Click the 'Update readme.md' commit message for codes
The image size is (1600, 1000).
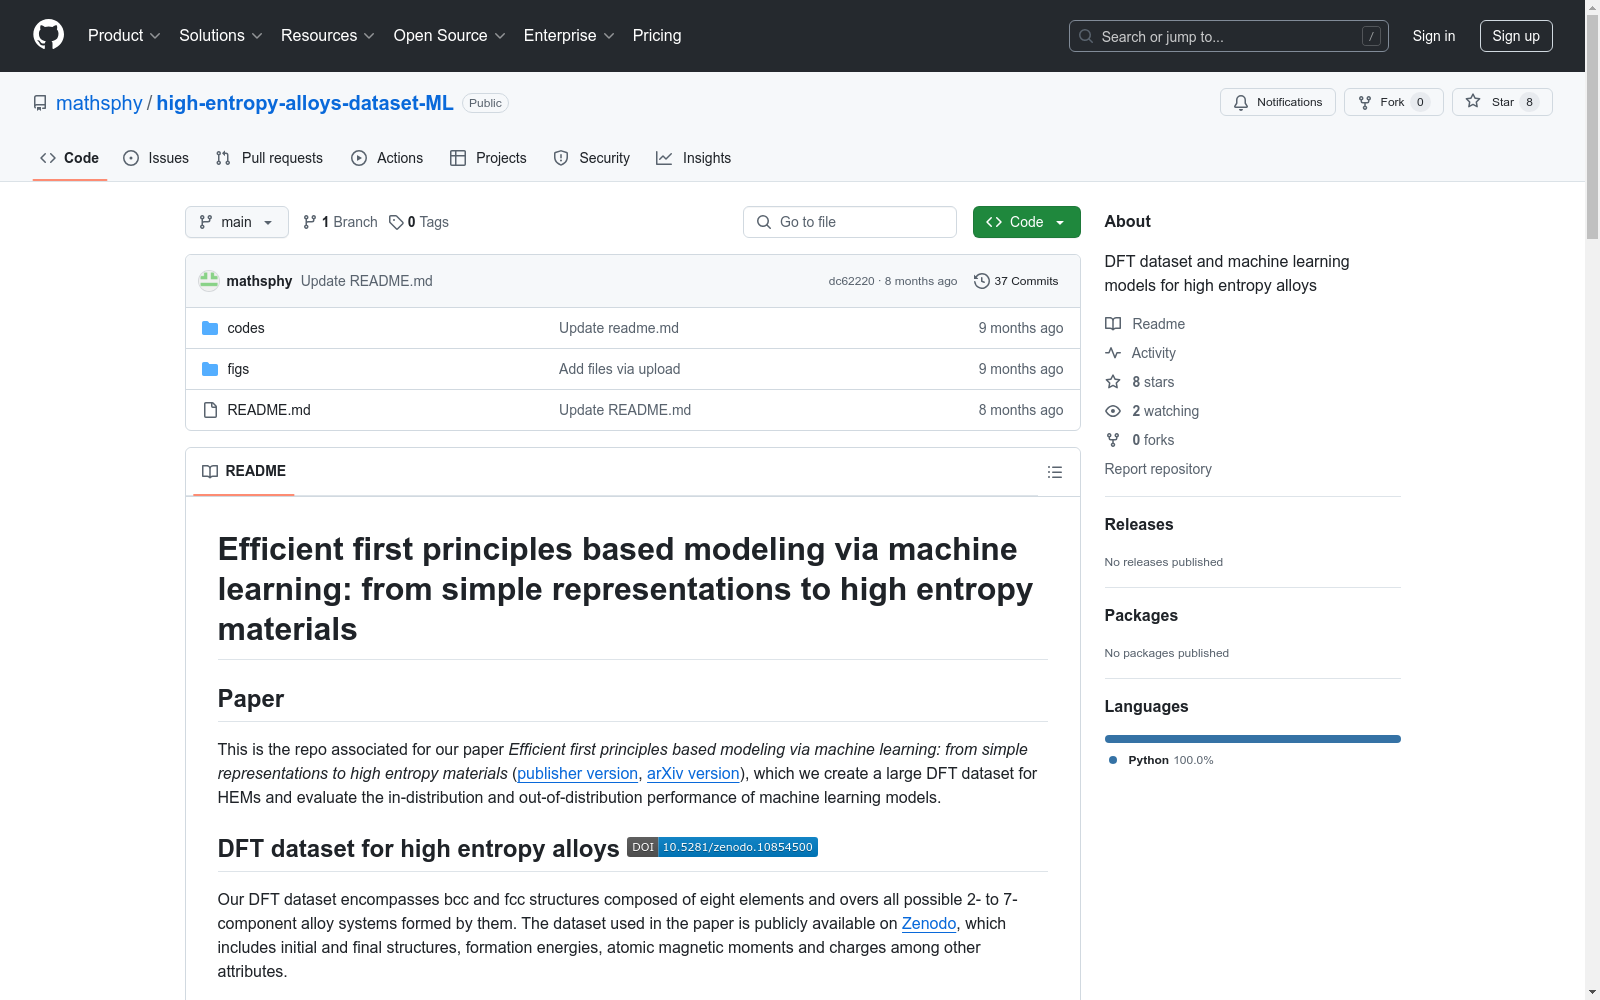point(619,328)
